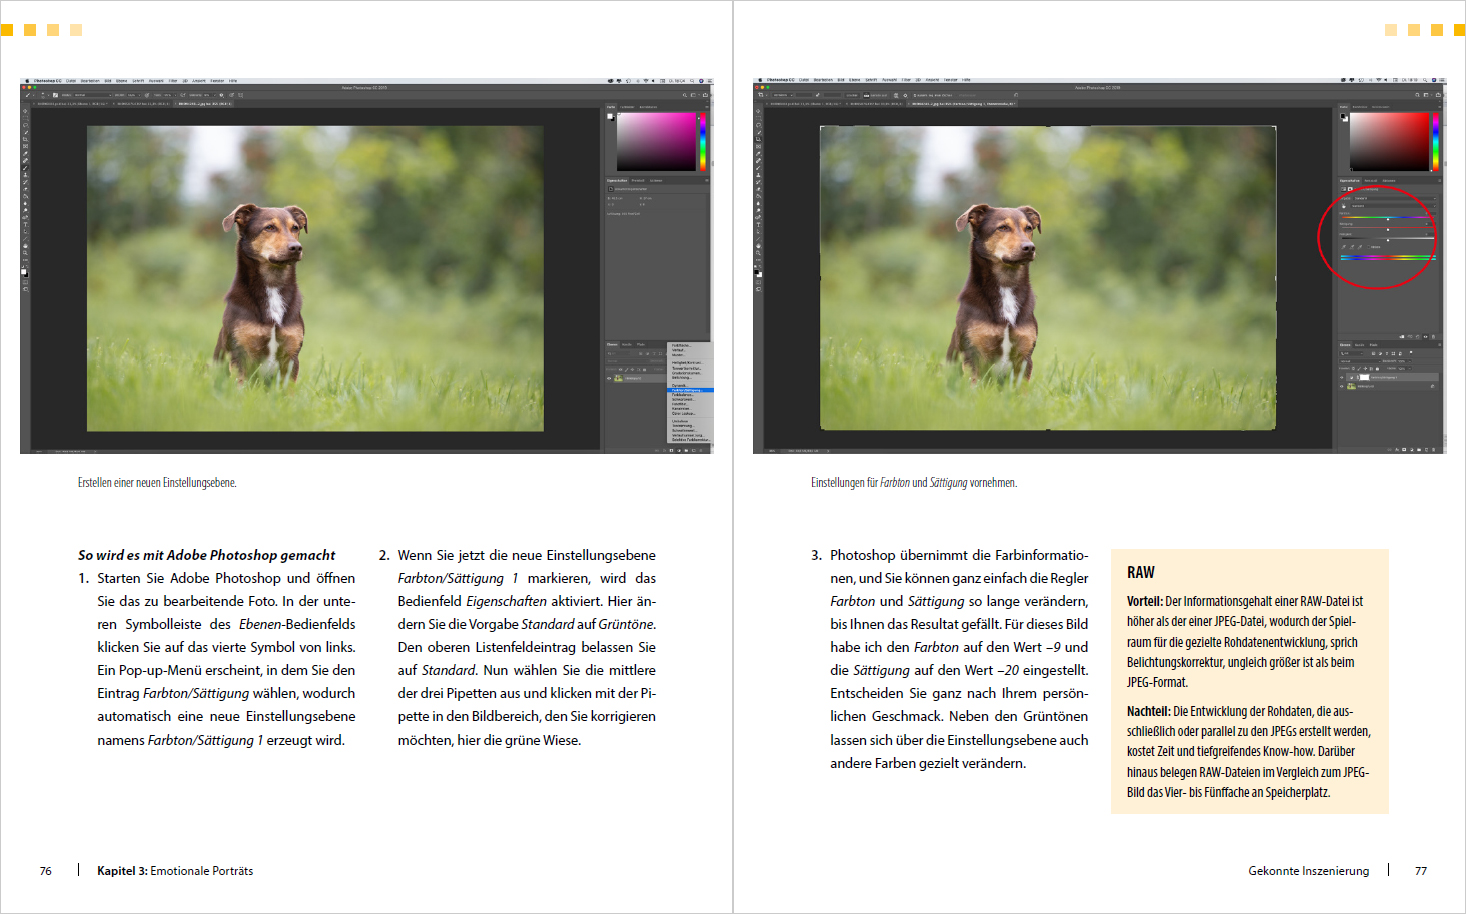Click the Apple logo in left screenshot's menu bar
This screenshot has width=1466, height=914.
(26, 81)
